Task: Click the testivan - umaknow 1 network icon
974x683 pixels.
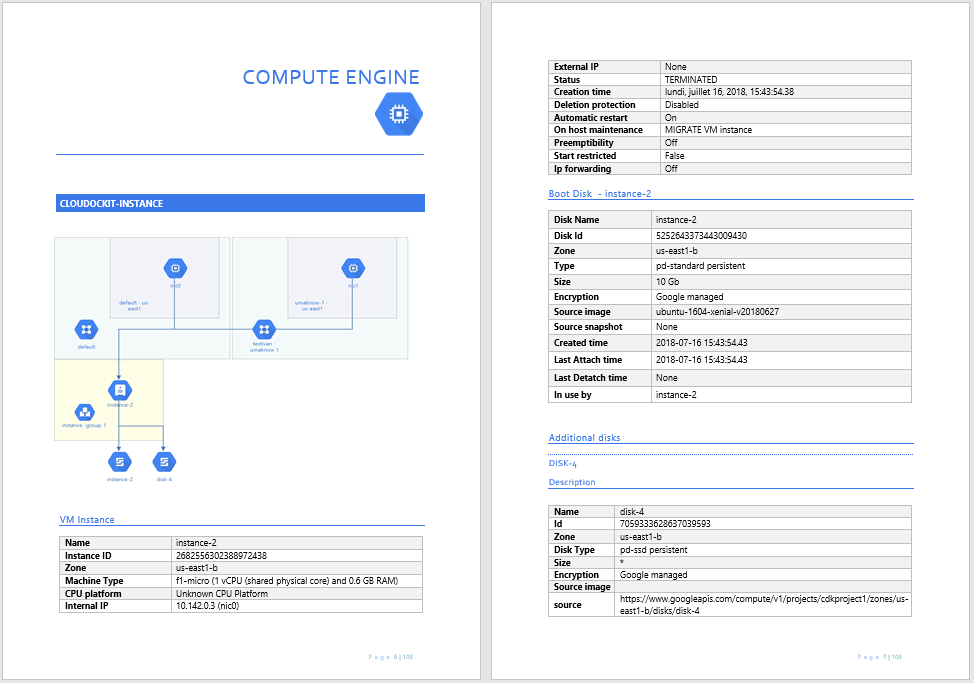Action: pyautogui.click(x=264, y=330)
